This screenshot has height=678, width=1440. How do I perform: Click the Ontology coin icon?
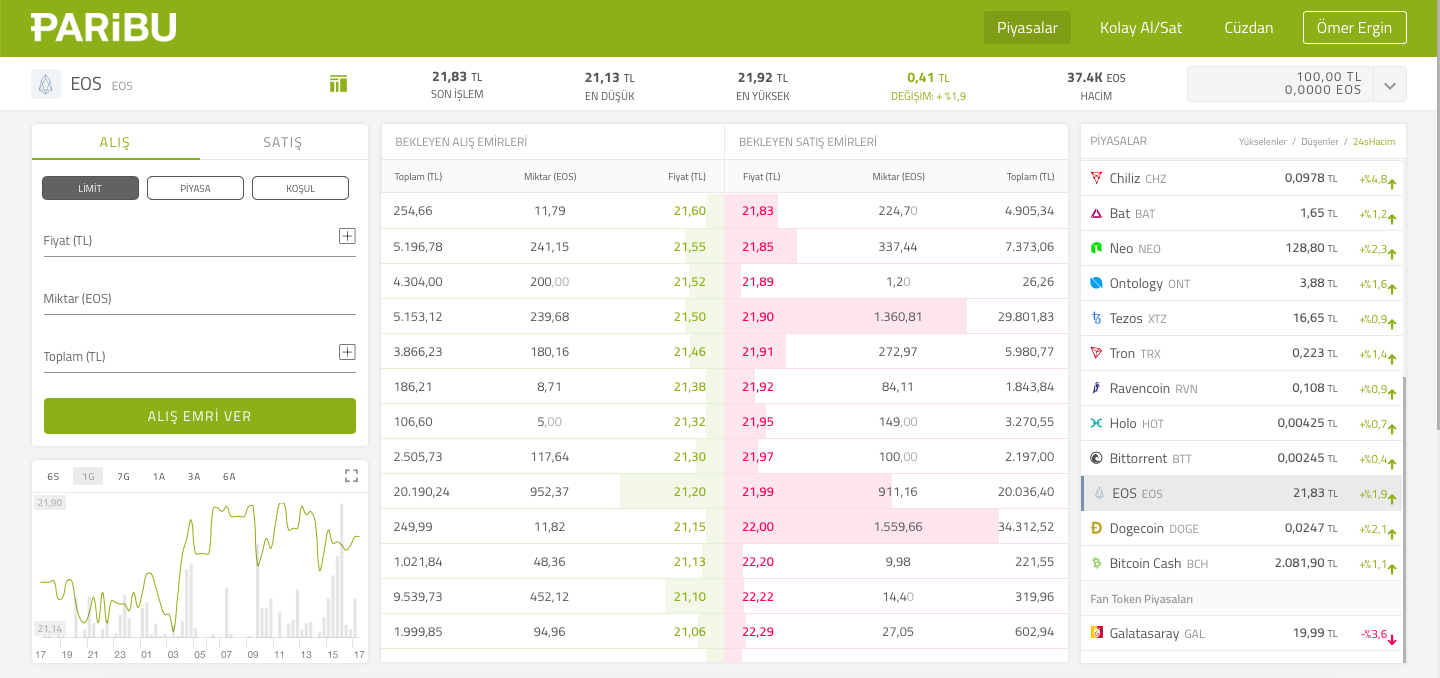[1096, 284]
